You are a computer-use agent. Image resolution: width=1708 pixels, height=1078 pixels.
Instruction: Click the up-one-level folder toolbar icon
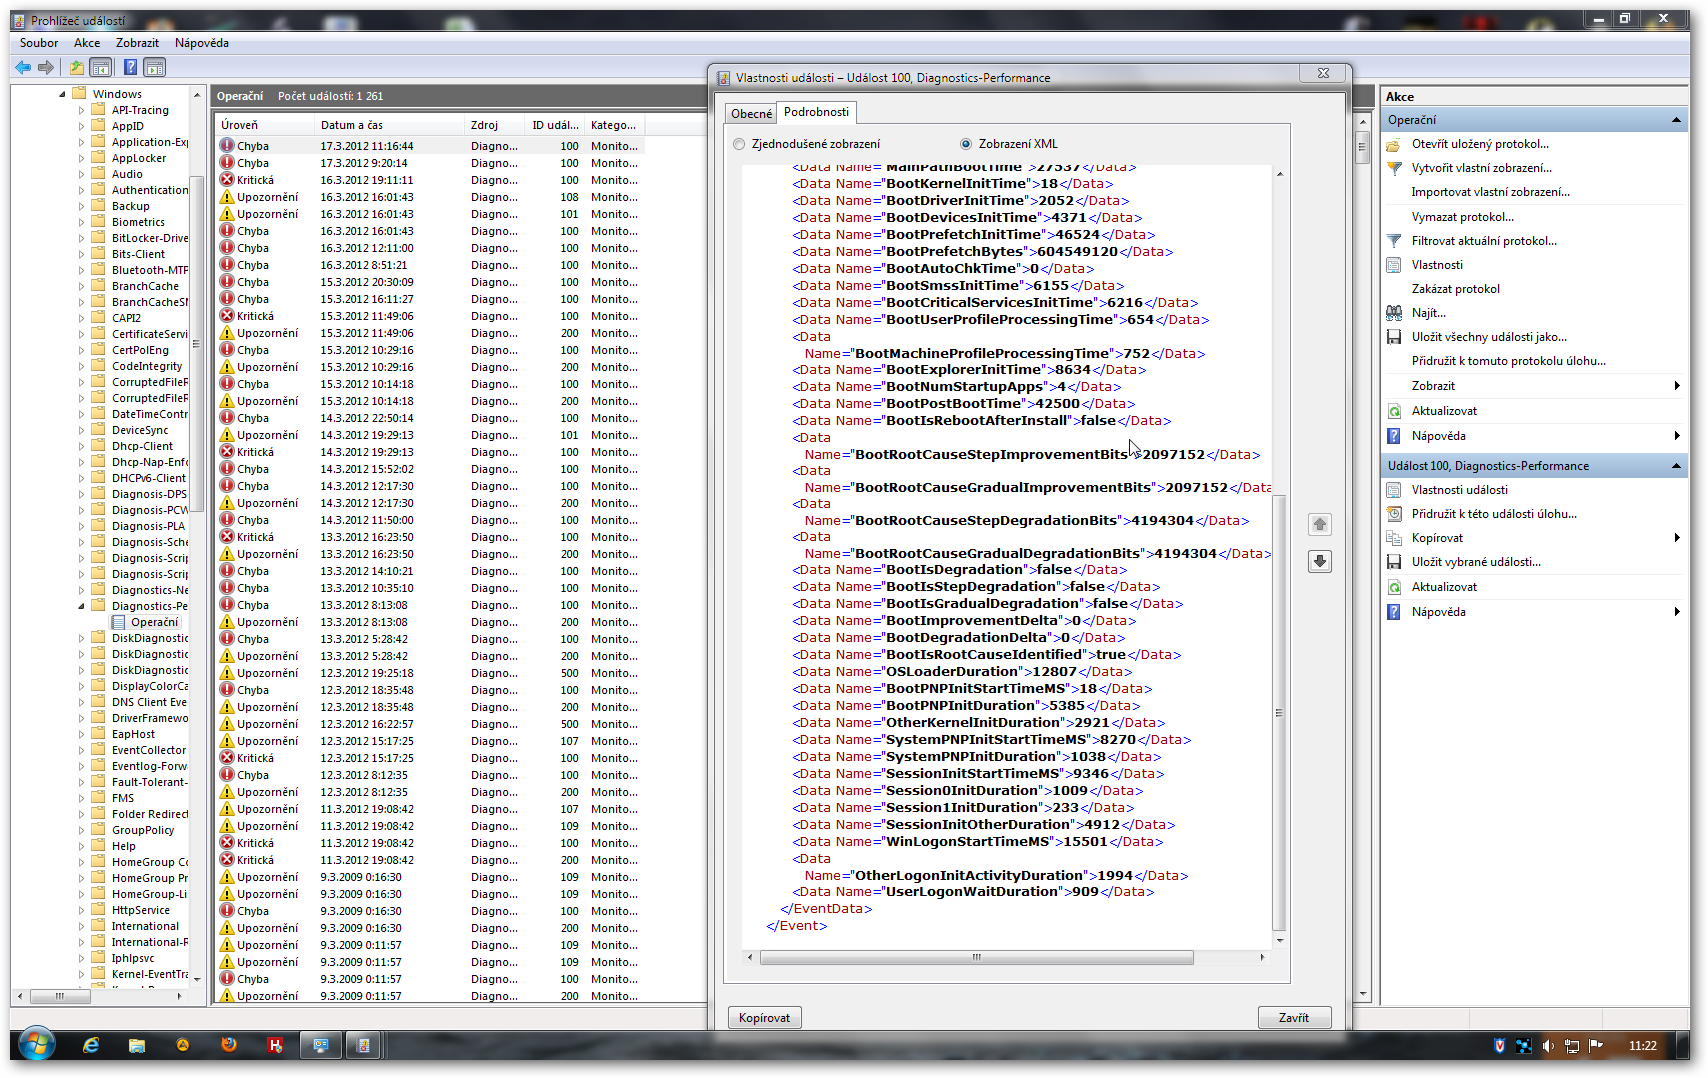[x=76, y=67]
